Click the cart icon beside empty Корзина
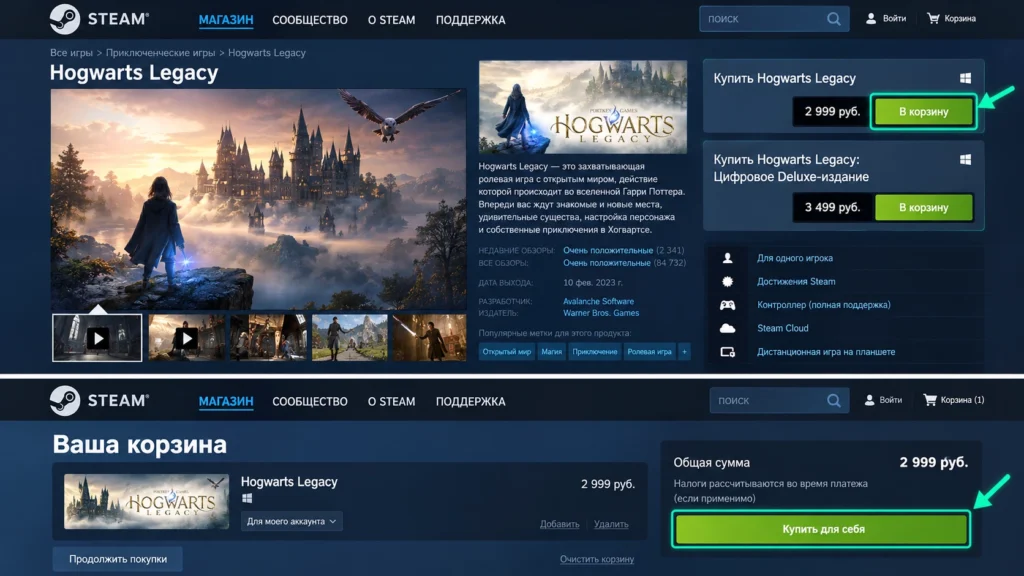Screen dimensions: 1024x576 point(933,18)
